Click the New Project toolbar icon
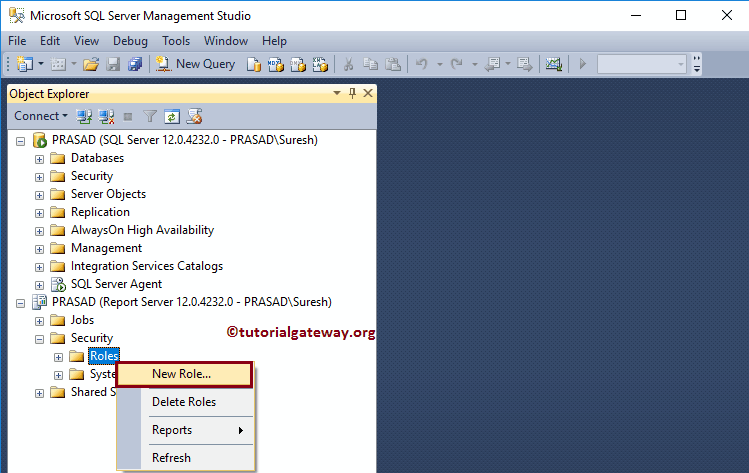Viewport: 749px width, 473px height. (x=24, y=64)
